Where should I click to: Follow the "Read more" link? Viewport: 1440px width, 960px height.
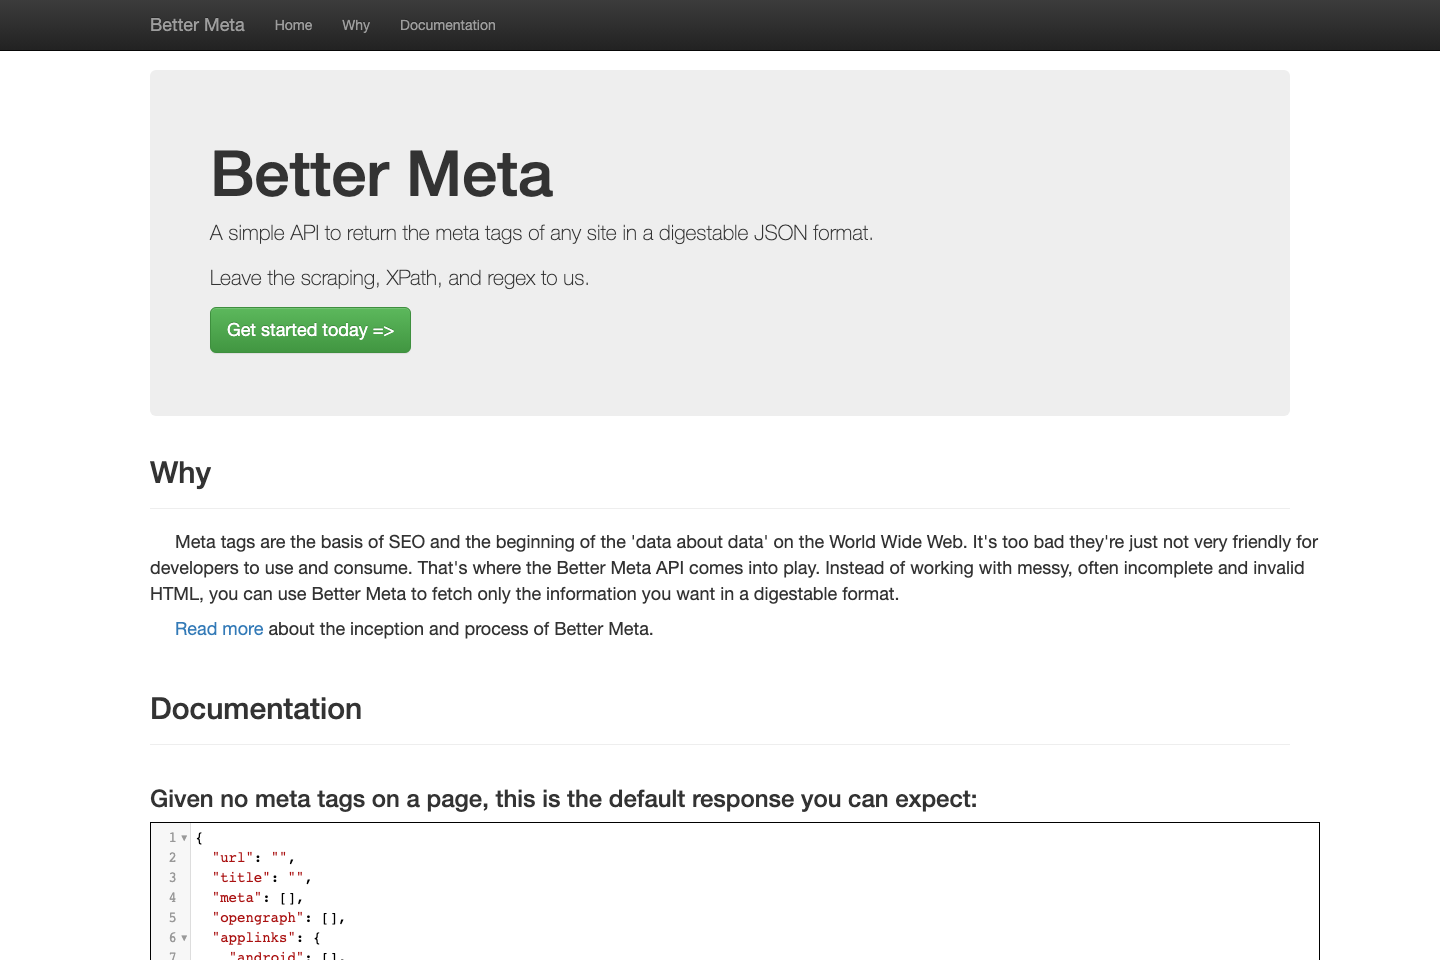(219, 629)
